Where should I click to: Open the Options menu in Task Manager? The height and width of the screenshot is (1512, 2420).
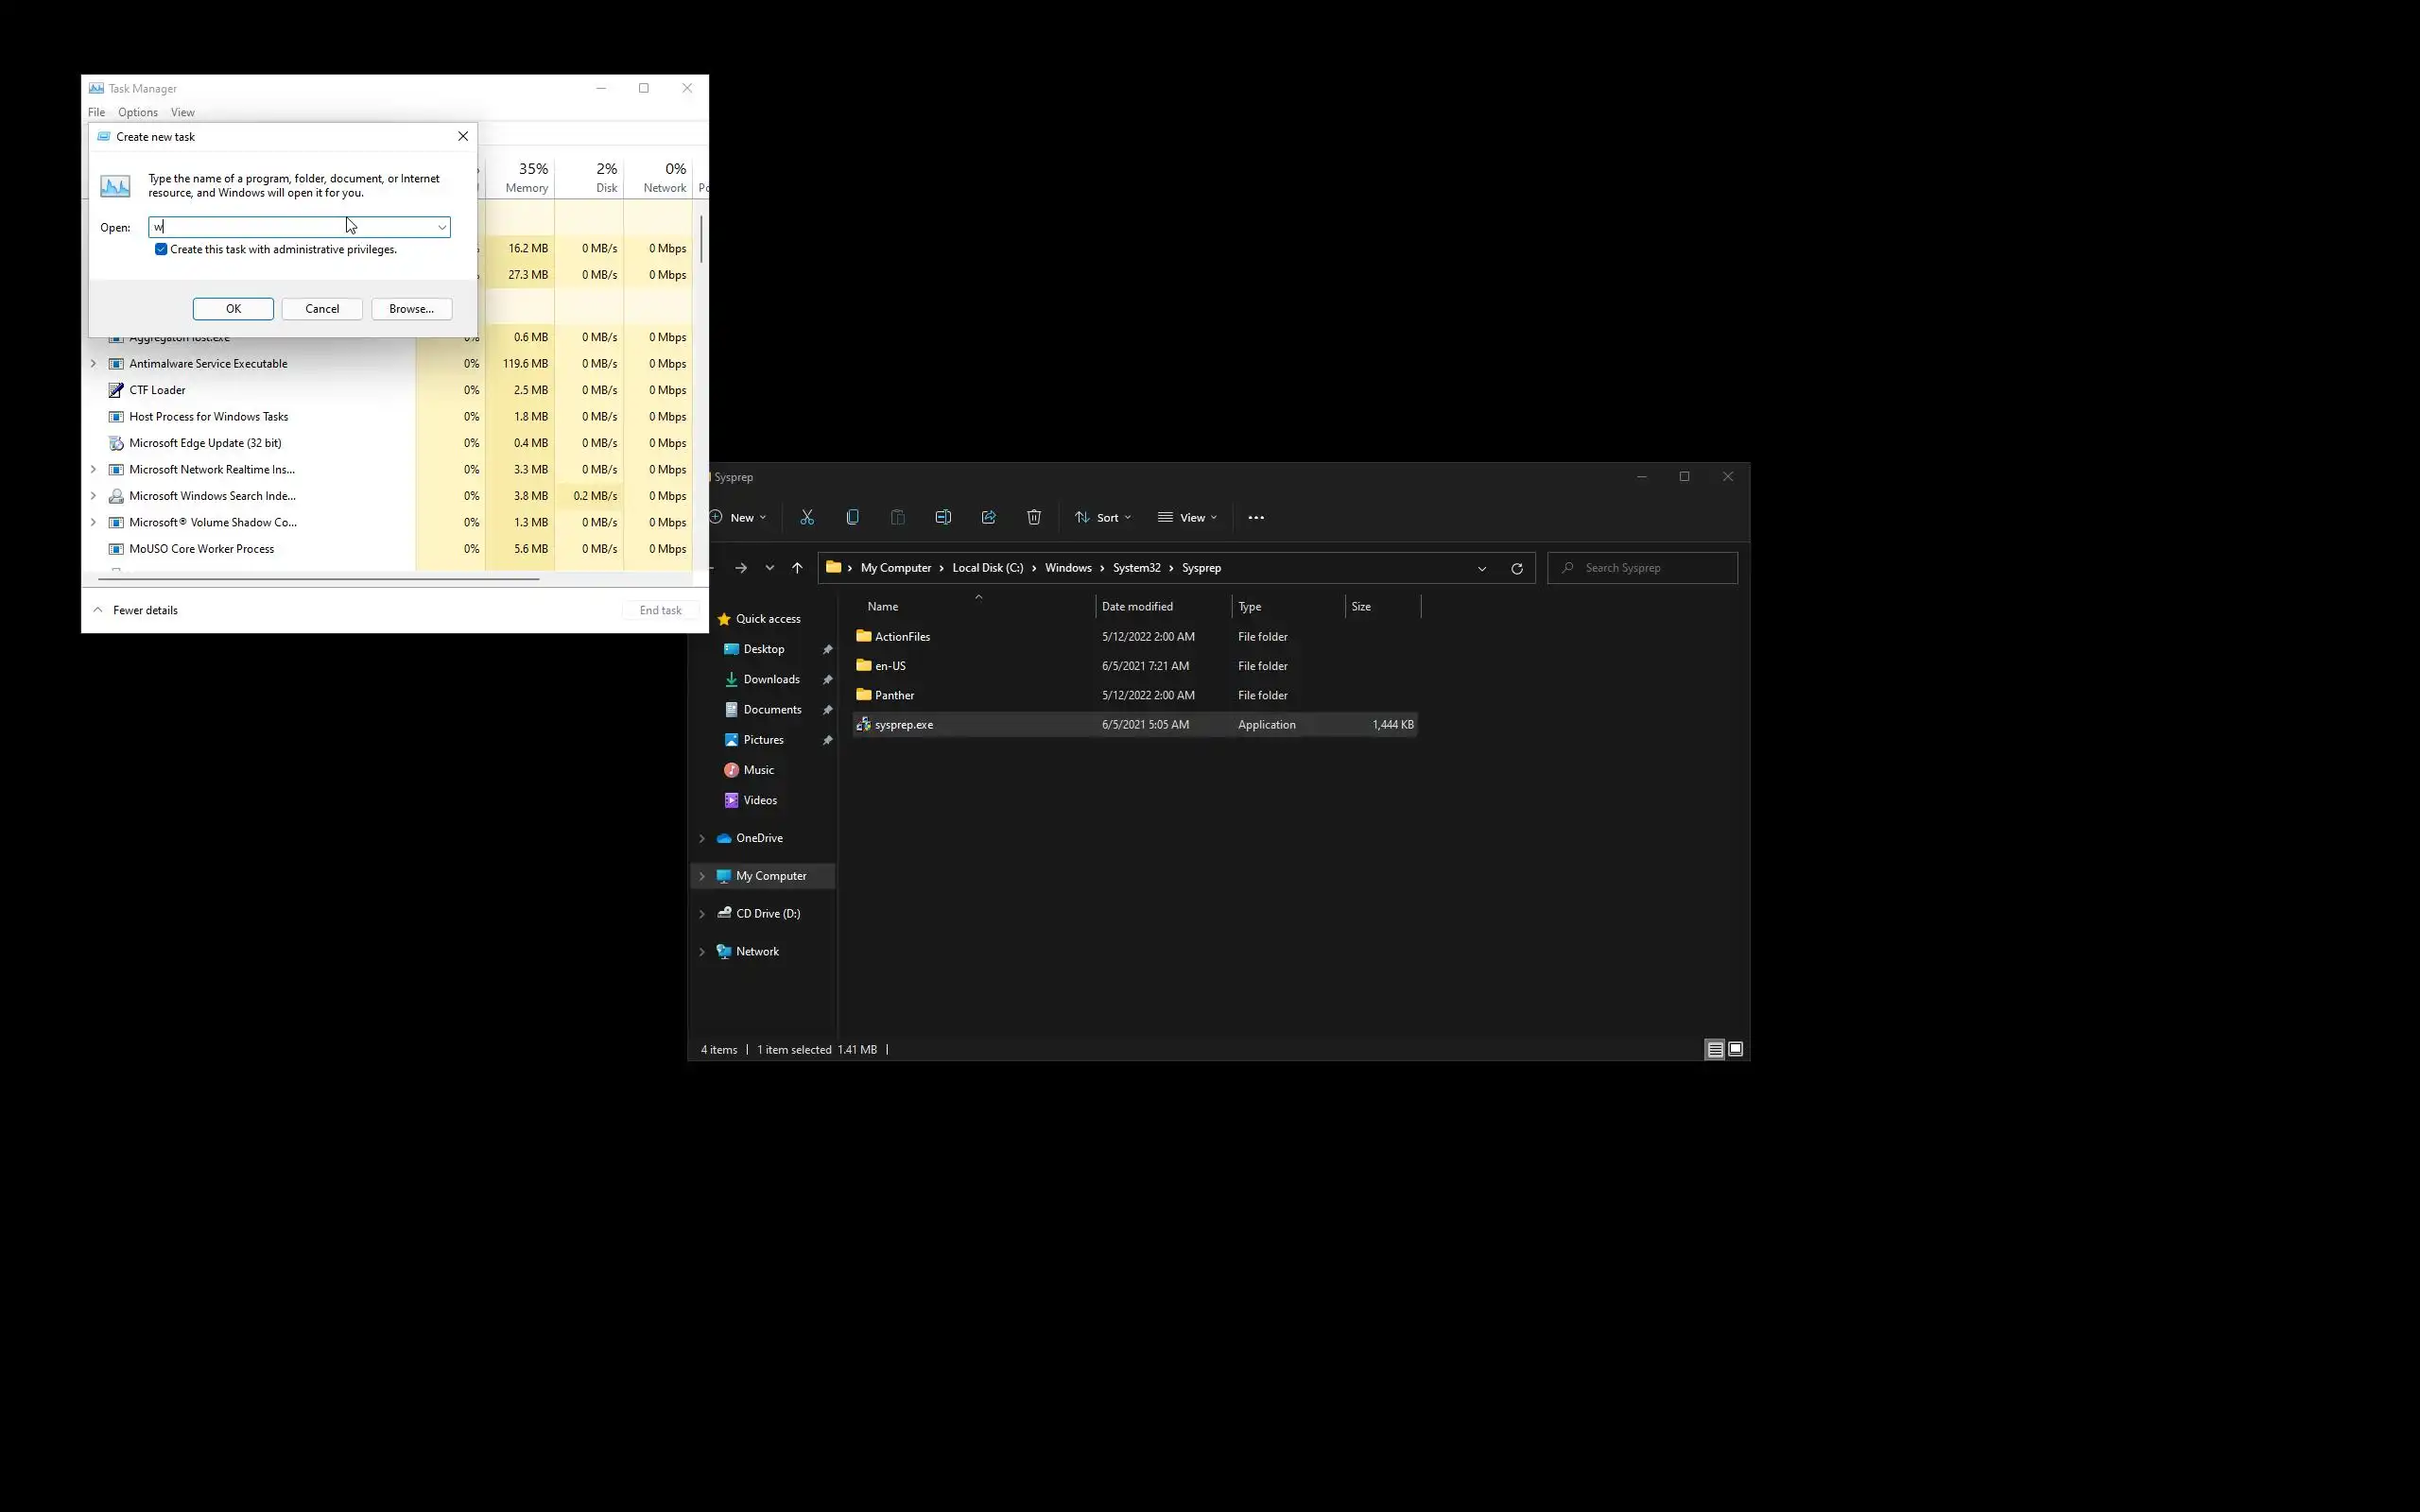(x=137, y=112)
